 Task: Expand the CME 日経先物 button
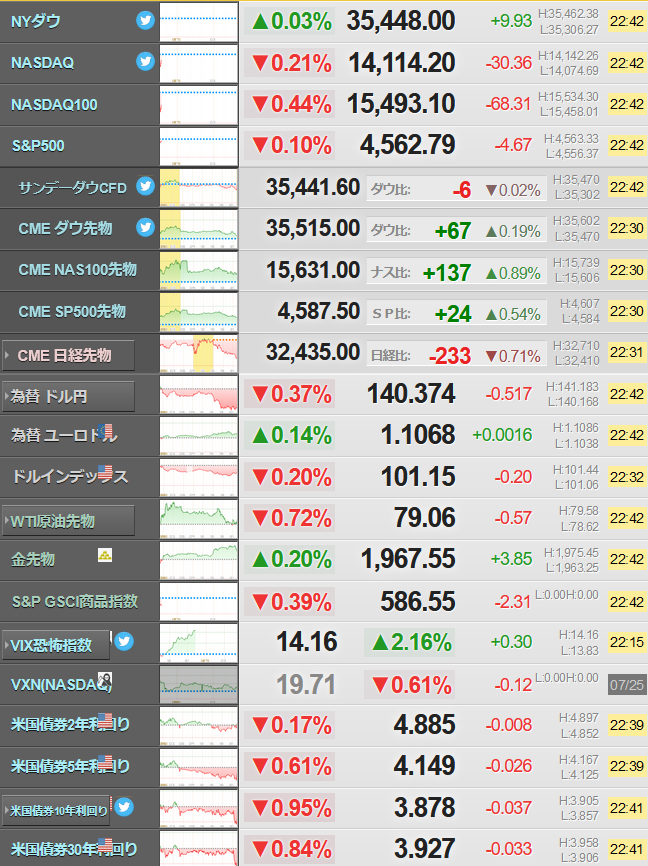69,355
